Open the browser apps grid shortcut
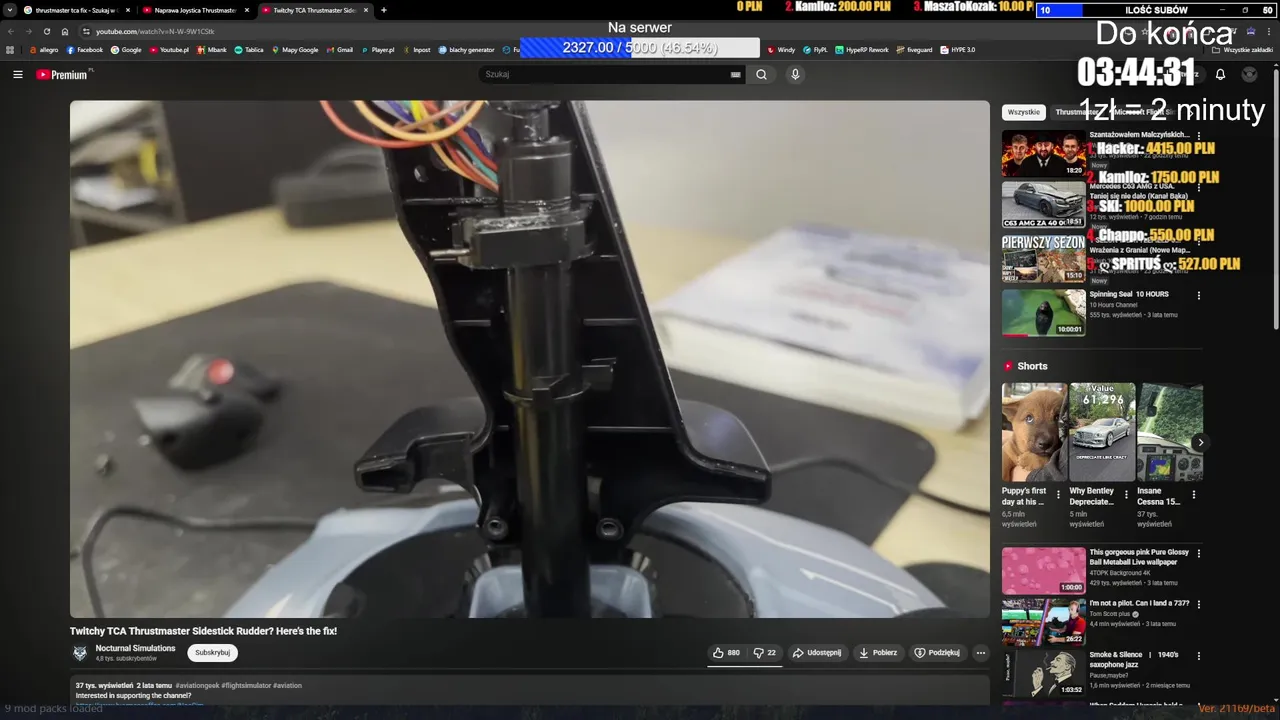 click(x=11, y=49)
